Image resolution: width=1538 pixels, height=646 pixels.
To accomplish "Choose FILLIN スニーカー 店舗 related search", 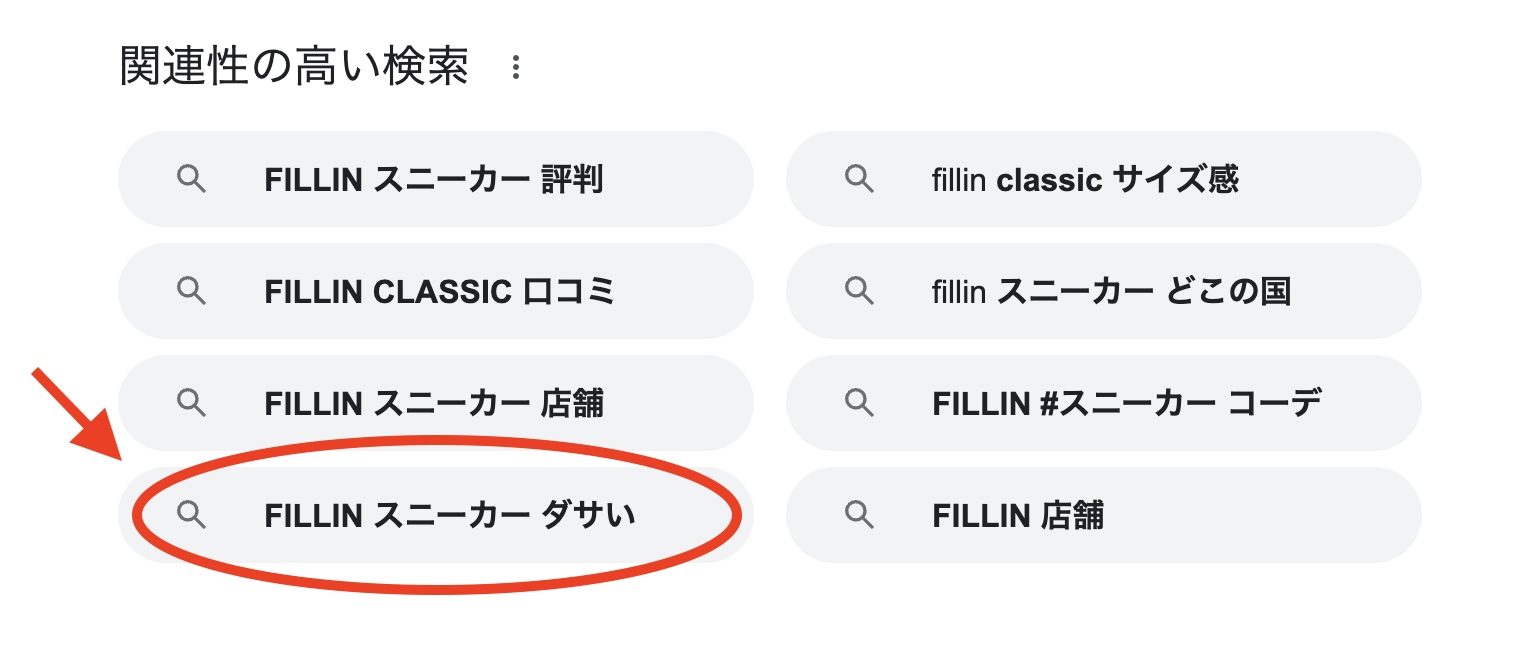I will coord(435,403).
